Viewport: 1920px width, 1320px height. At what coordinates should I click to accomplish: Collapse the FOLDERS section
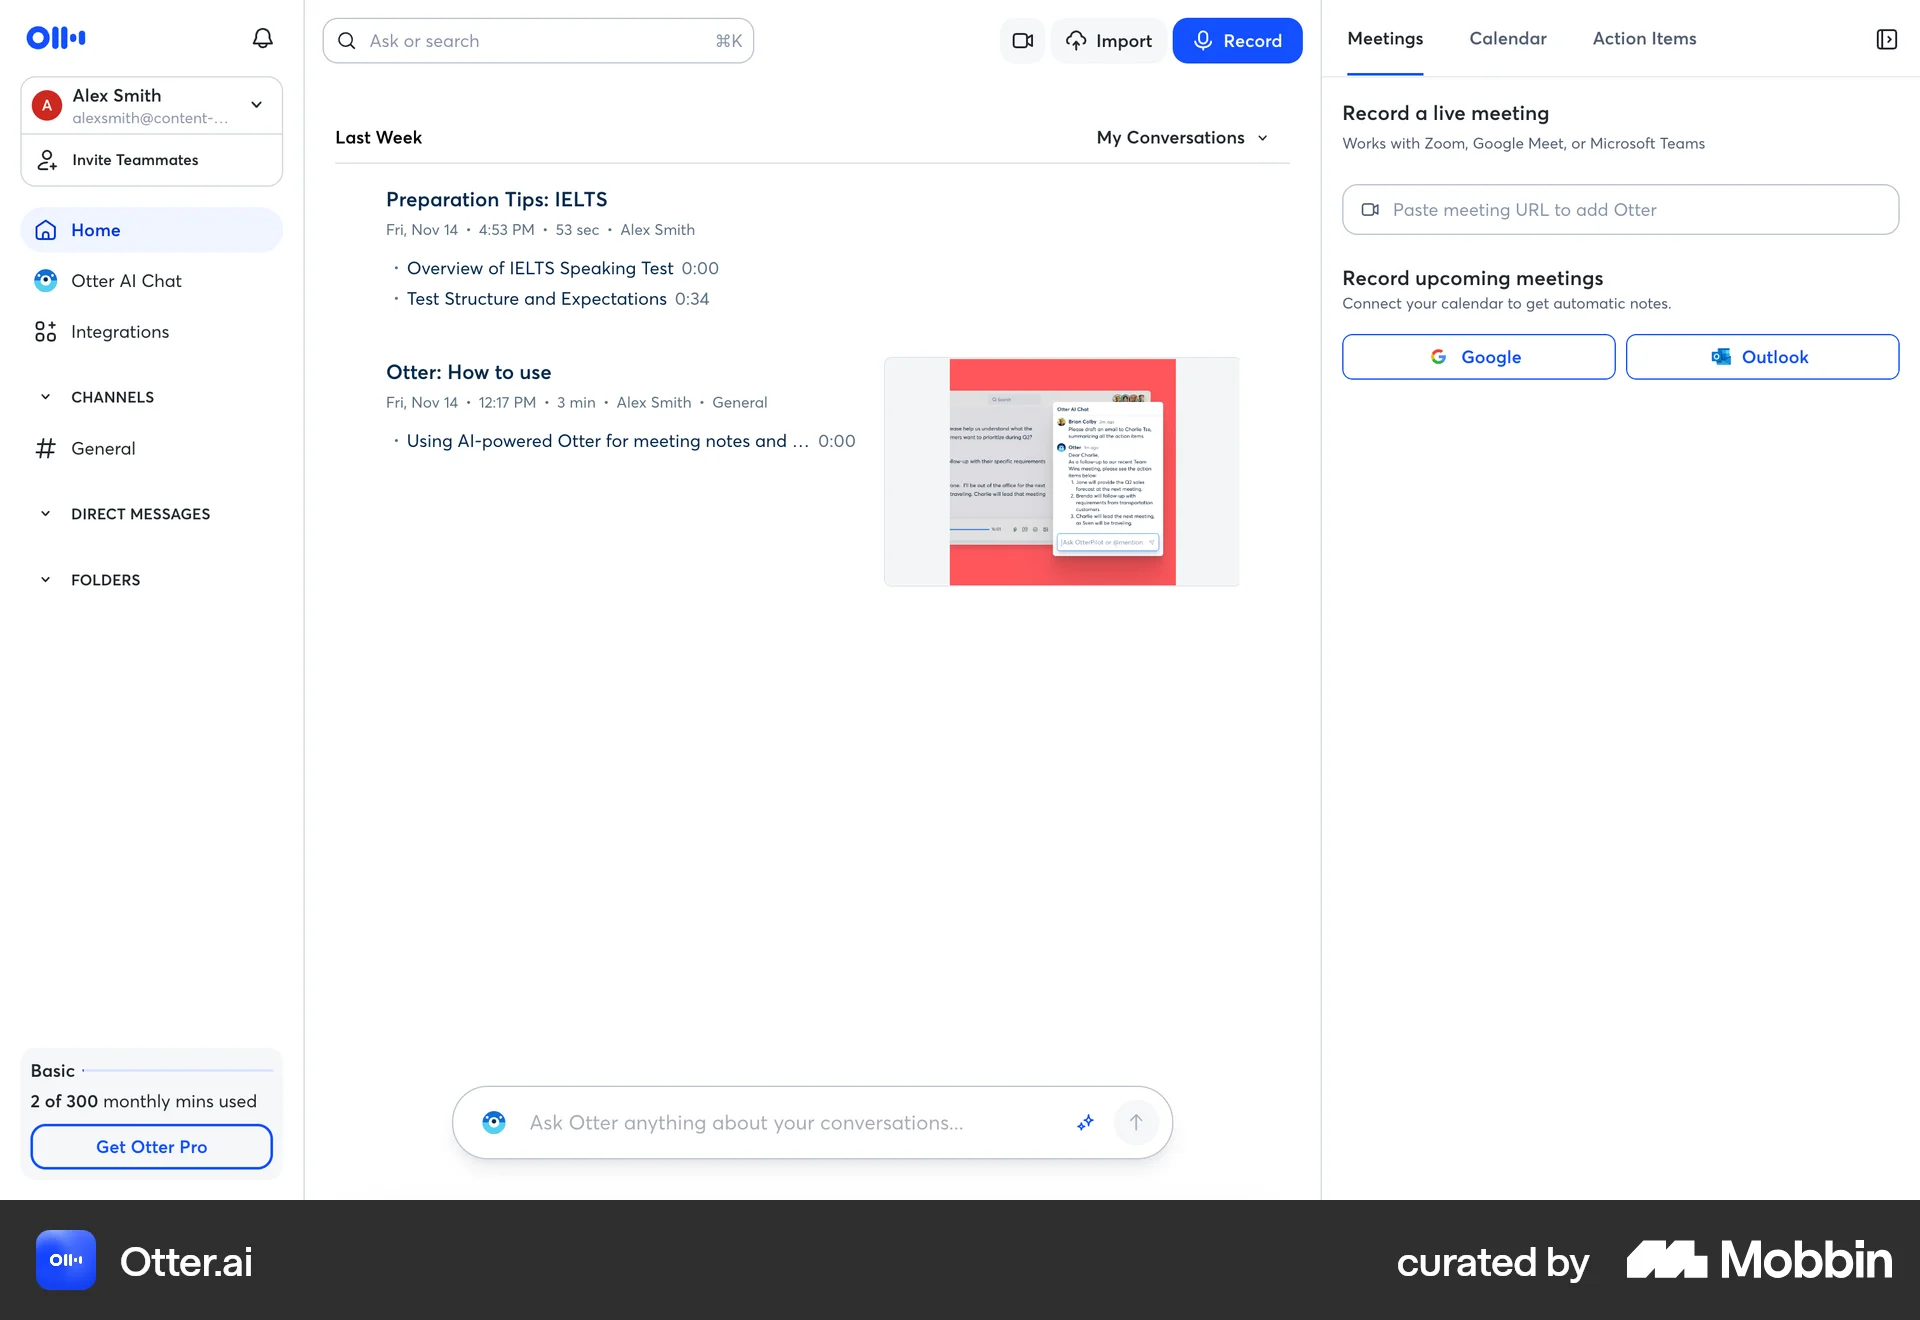tap(45, 580)
